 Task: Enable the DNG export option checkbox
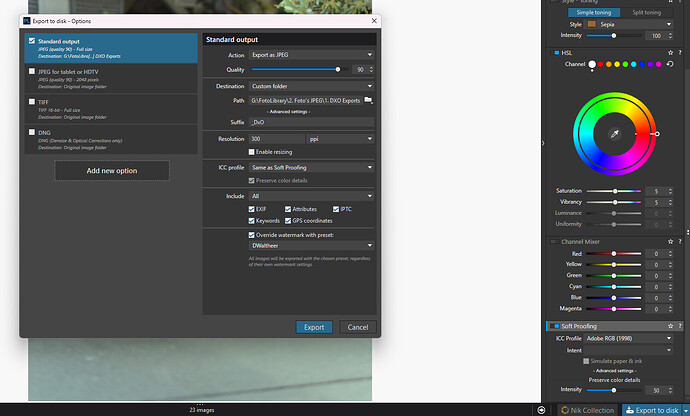click(32, 132)
